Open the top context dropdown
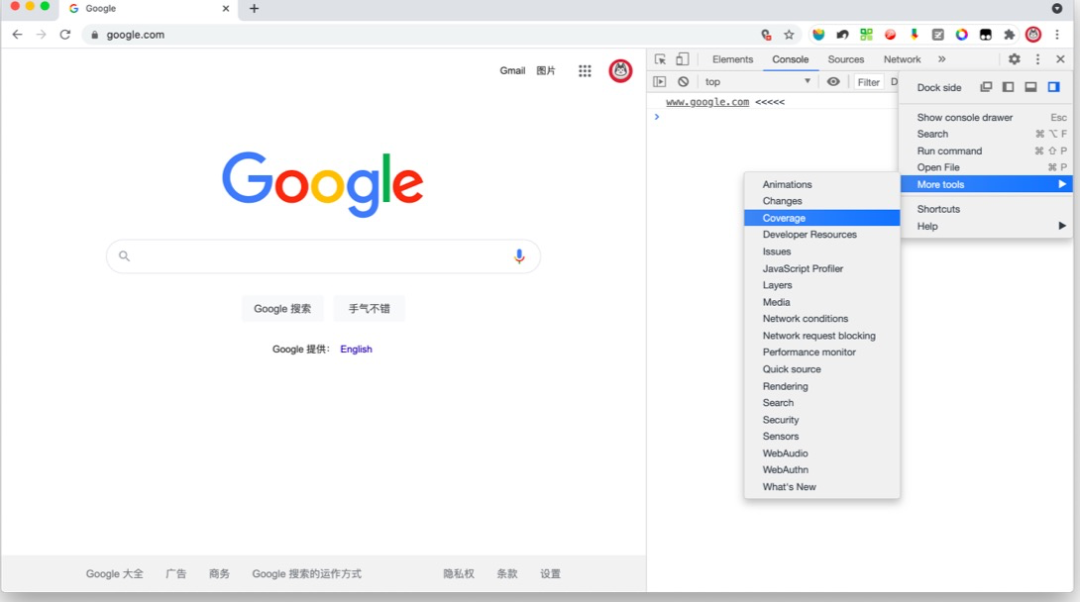 pyautogui.click(x=757, y=81)
